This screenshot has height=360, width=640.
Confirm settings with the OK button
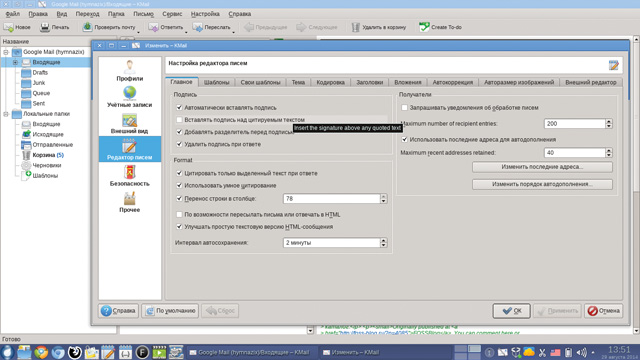[x=511, y=311]
